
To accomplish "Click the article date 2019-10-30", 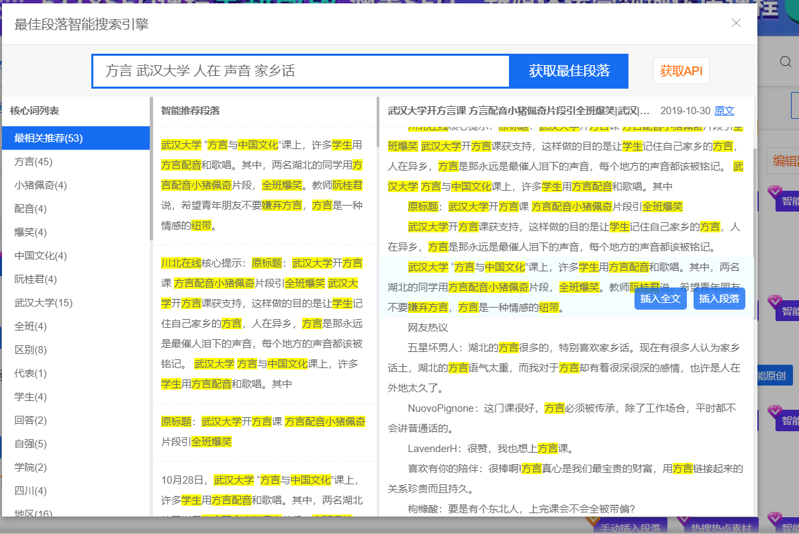I will point(685,111).
